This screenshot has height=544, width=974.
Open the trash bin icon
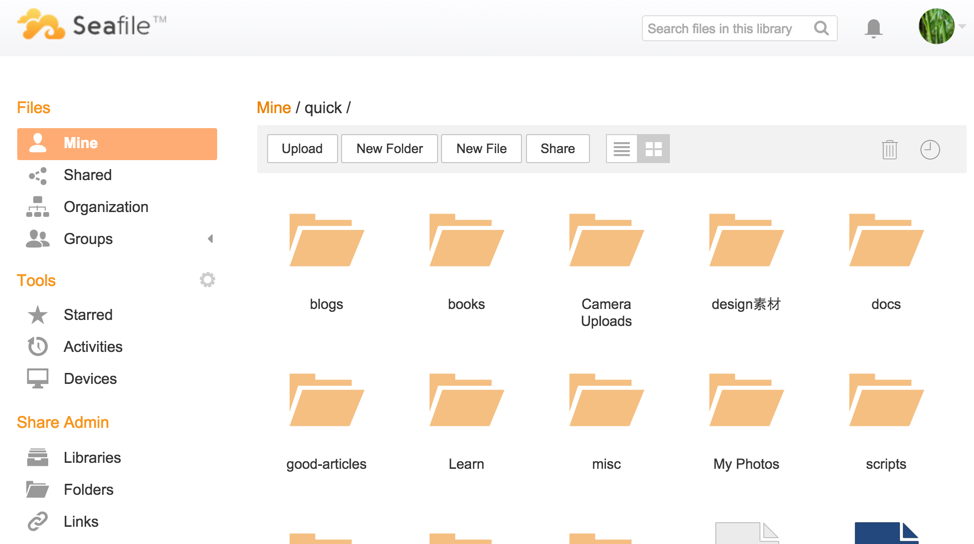pos(890,149)
